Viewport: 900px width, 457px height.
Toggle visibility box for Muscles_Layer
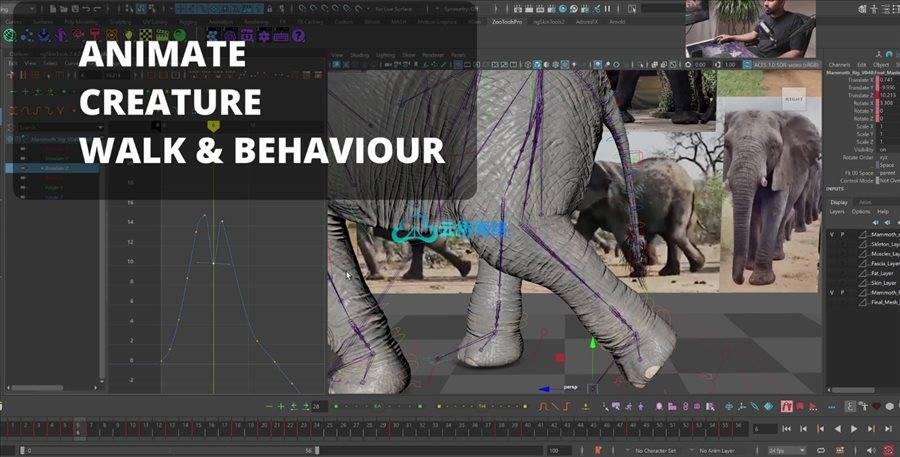(832, 254)
